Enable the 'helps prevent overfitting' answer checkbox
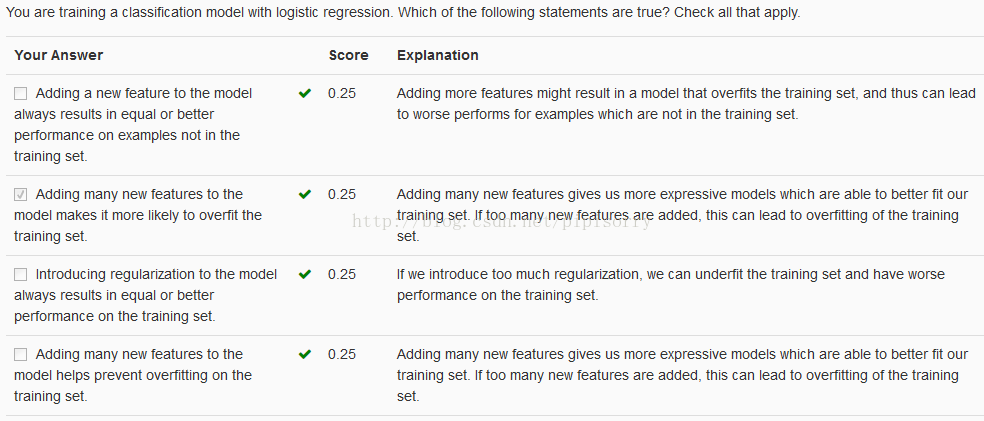The width and height of the screenshot is (984, 421). pos(21,354)
